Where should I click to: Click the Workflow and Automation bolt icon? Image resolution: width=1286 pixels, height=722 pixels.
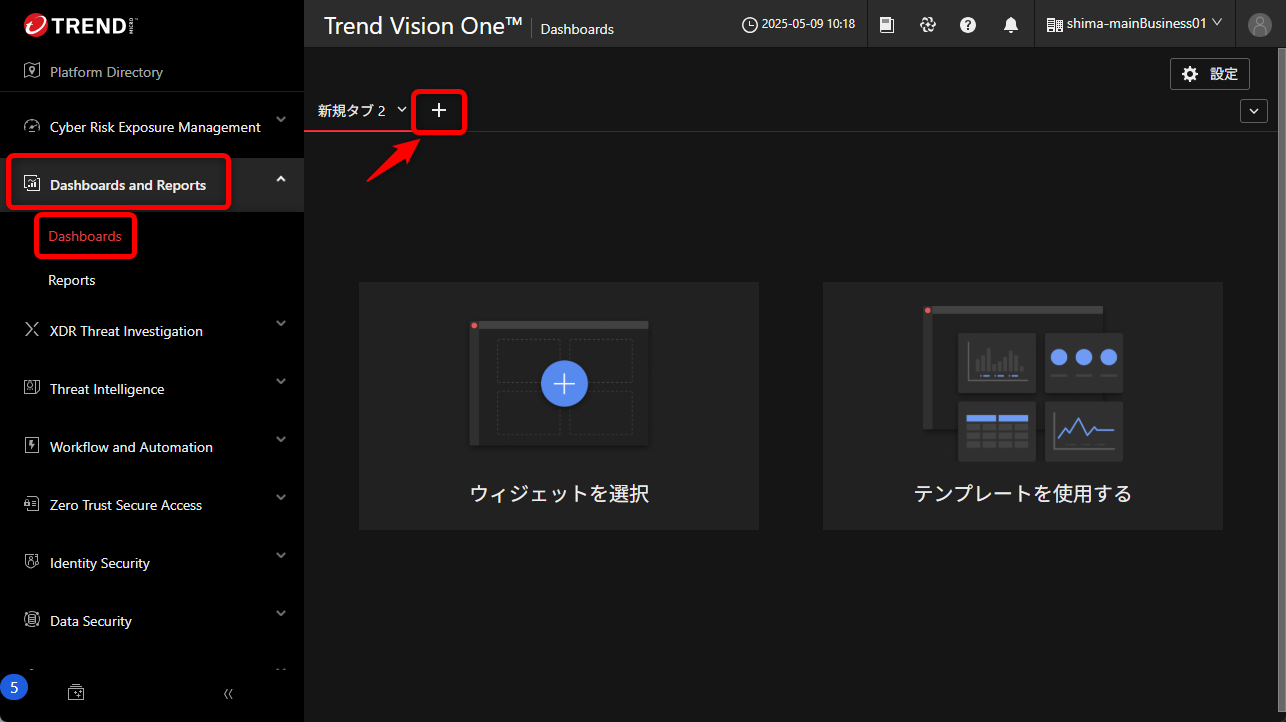click(x=31, y=447)
